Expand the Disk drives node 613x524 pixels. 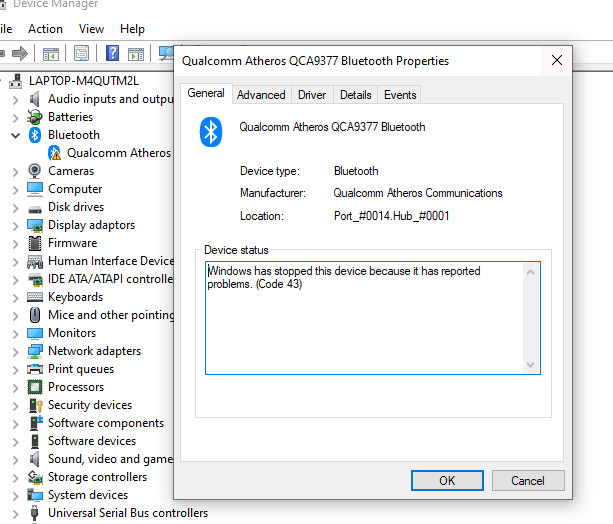point(16,208)
